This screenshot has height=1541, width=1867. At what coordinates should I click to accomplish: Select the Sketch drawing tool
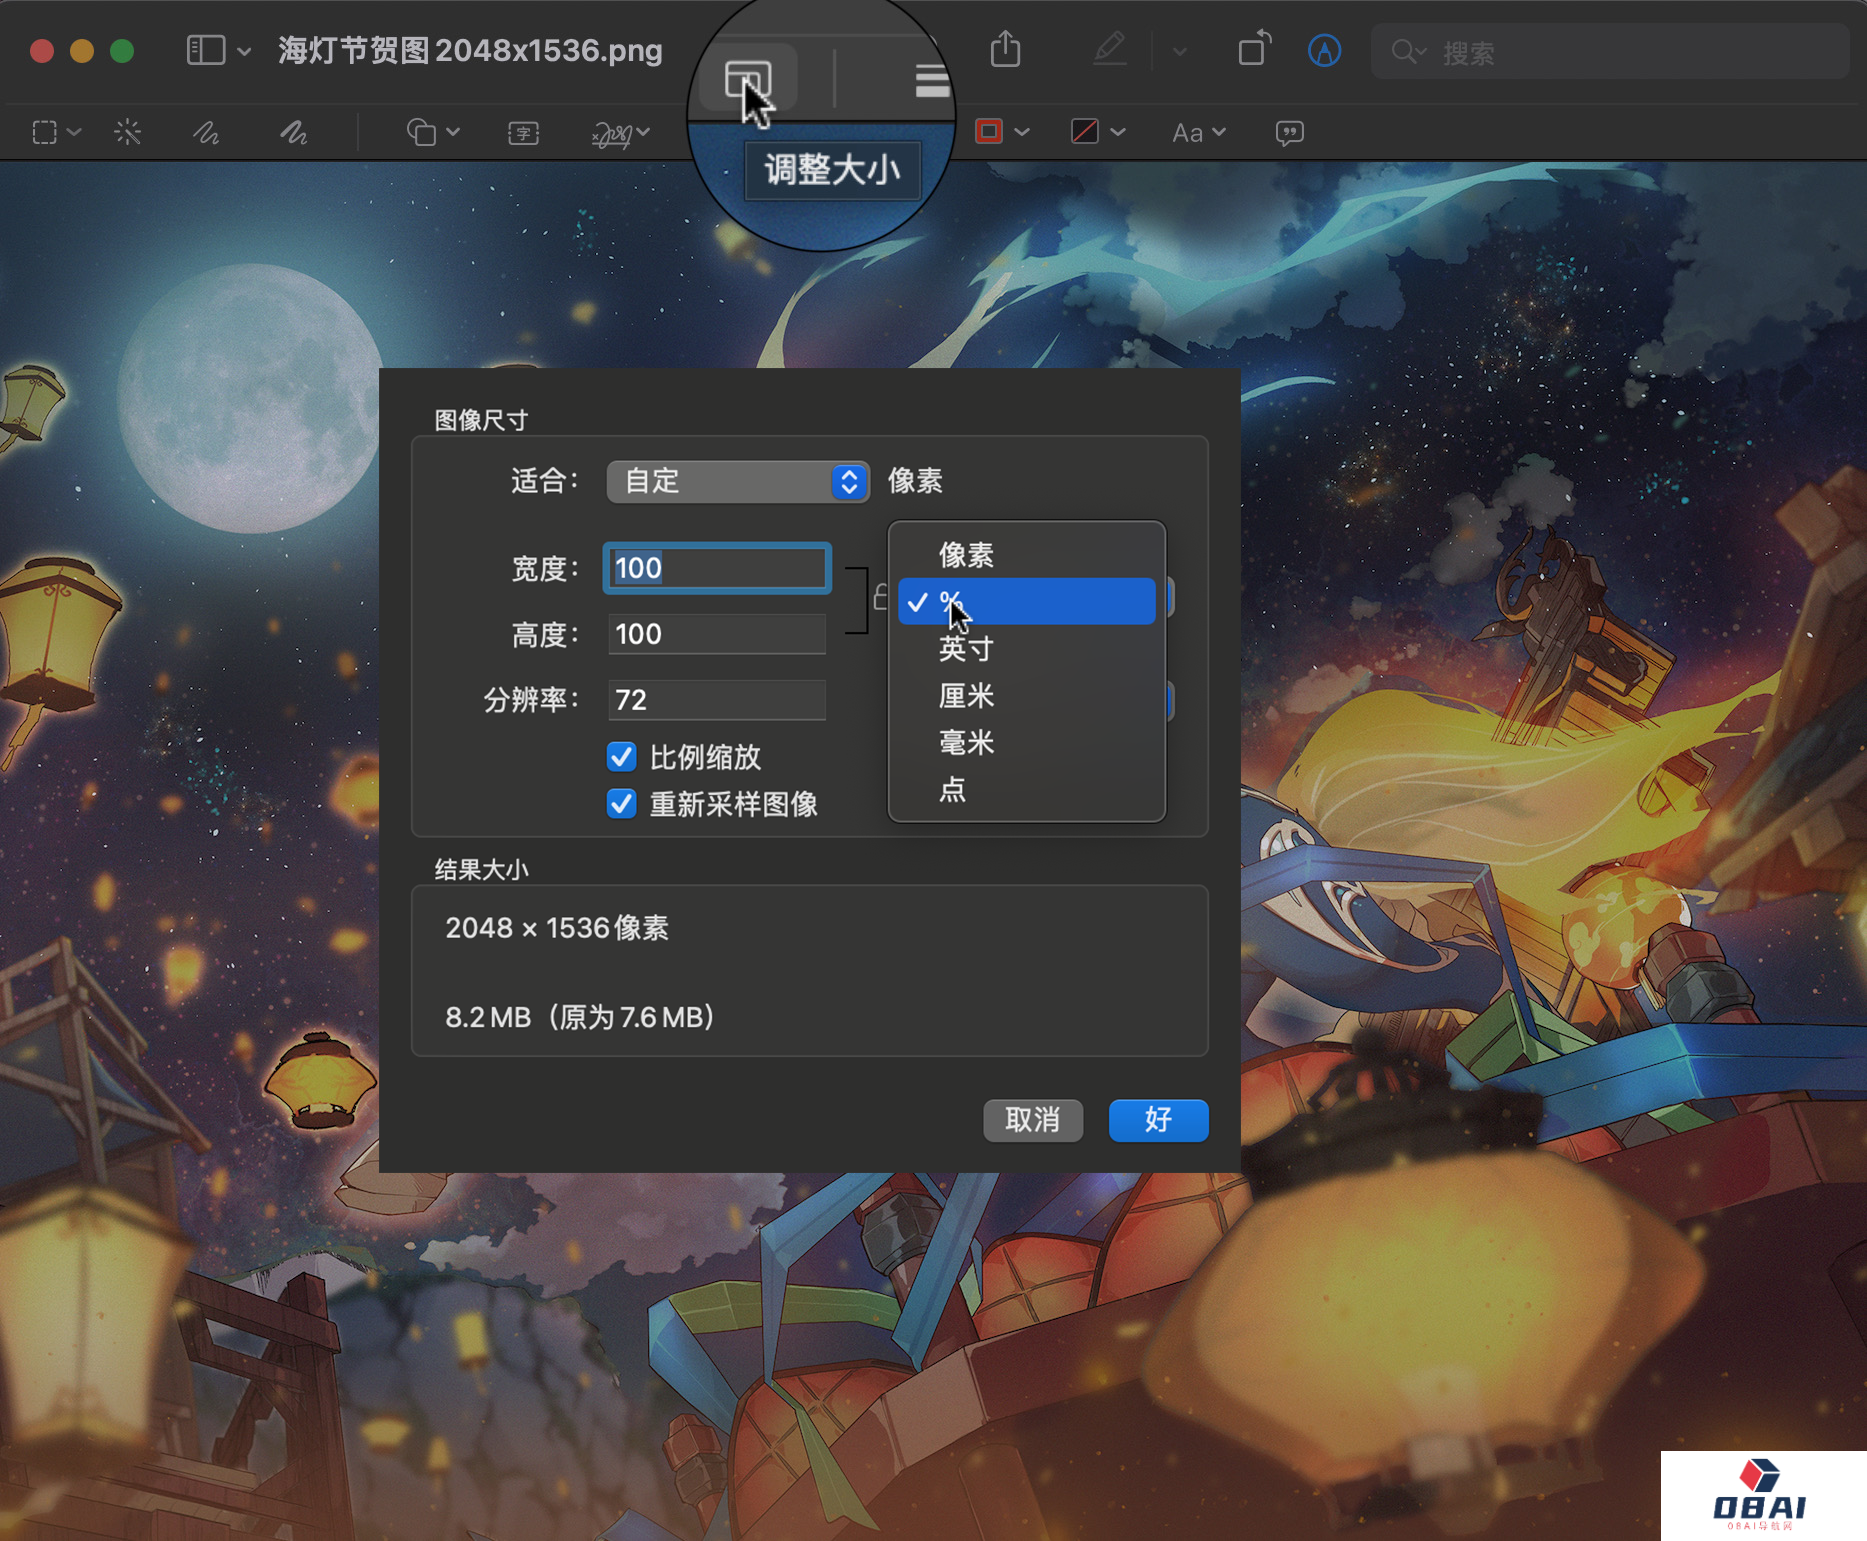pyautogui.click(x=206, y=132)
